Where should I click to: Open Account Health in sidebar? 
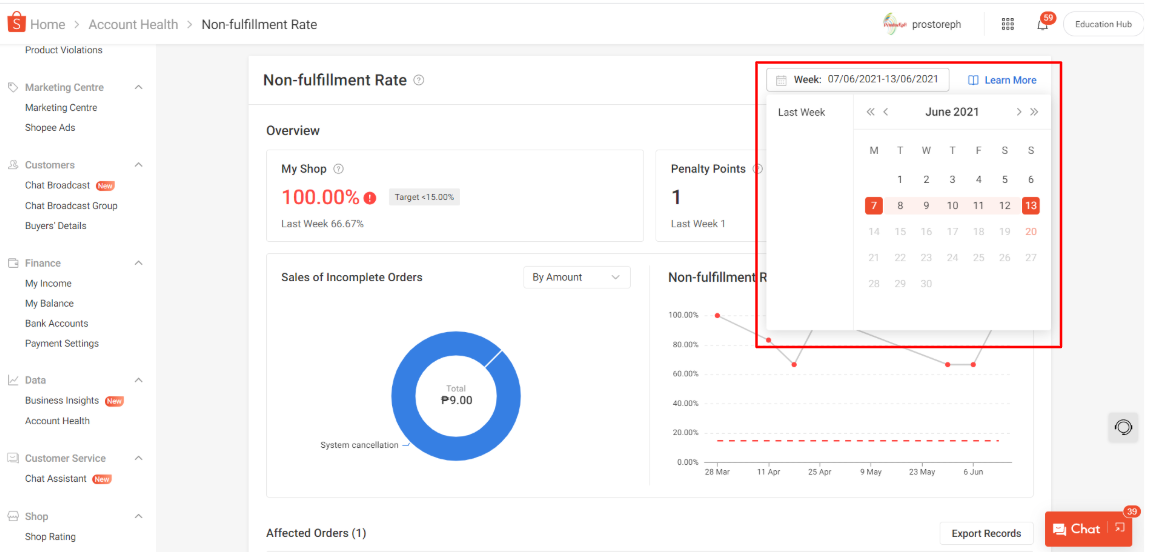pyautogui.click(x=57, y=421)
